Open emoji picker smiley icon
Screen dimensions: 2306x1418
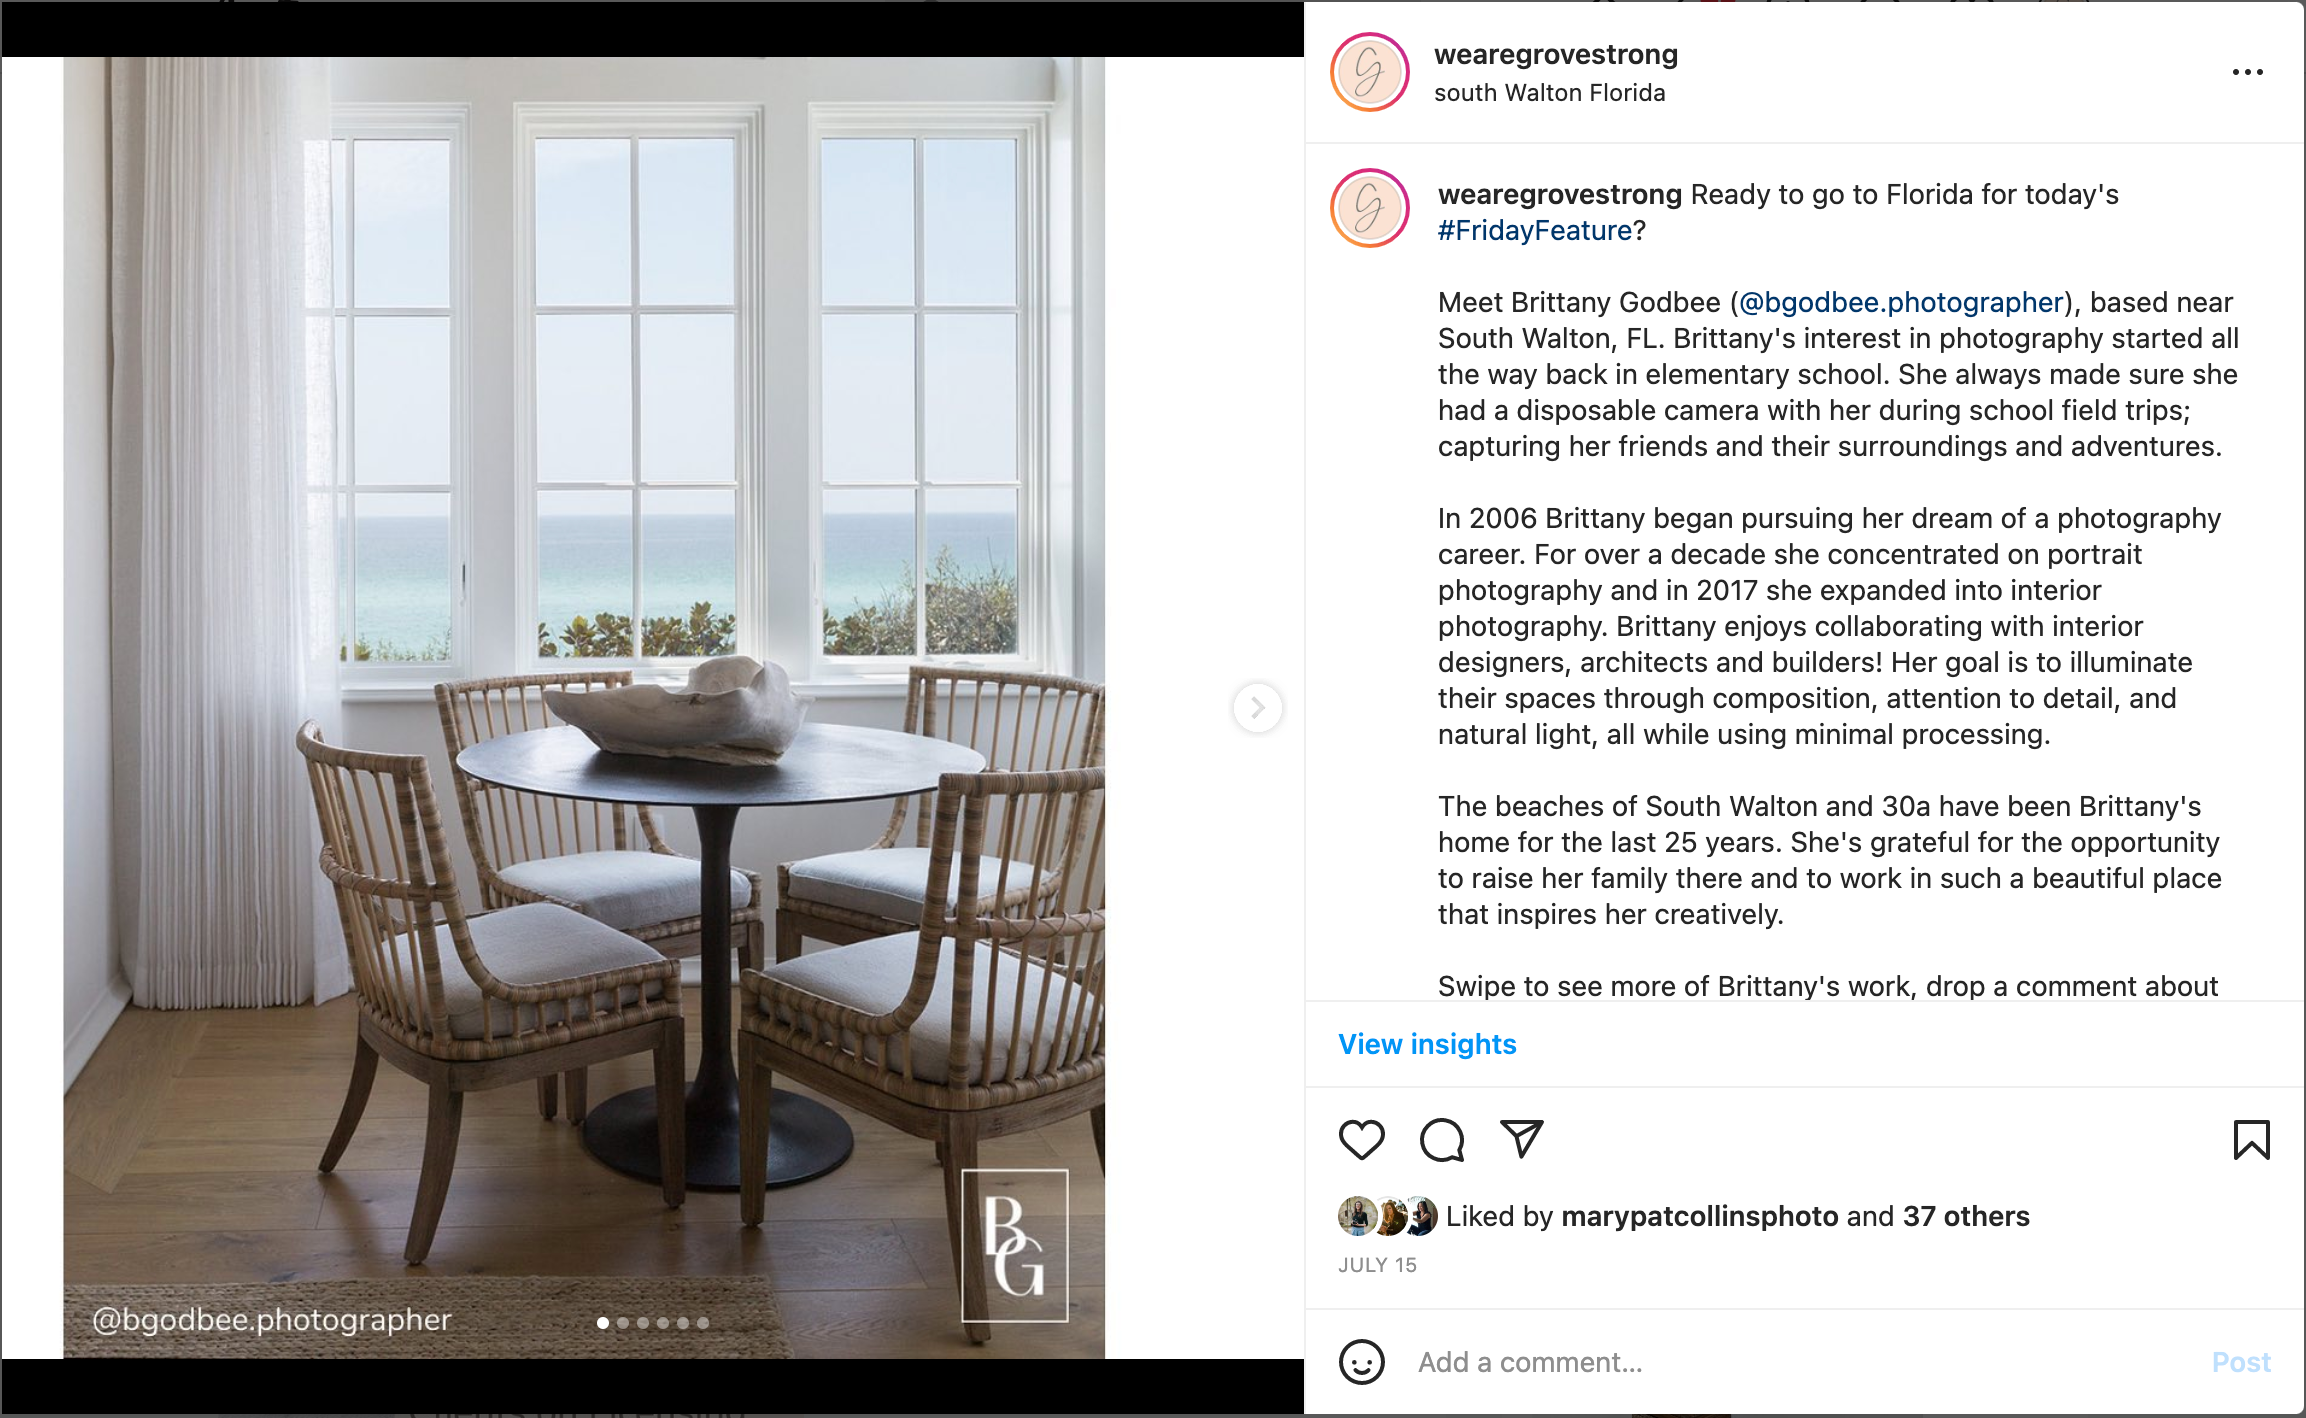[x=1361, y=1362]
